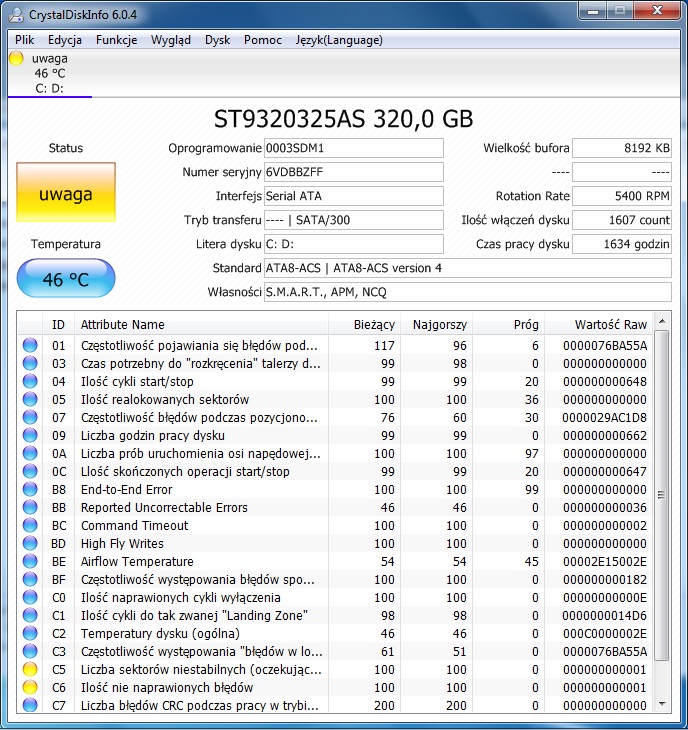Click the blue status icon for attribute BF
The height and width of the screenshot is (730, 688).
(30, 579)
